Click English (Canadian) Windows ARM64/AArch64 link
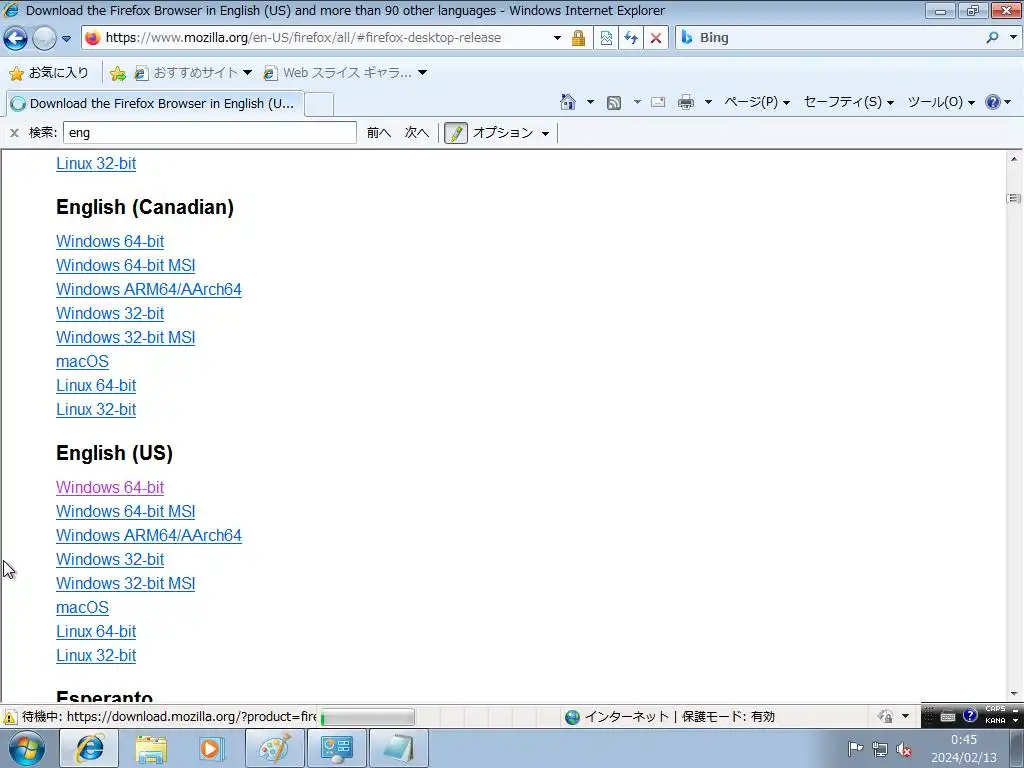 (149, 289)
